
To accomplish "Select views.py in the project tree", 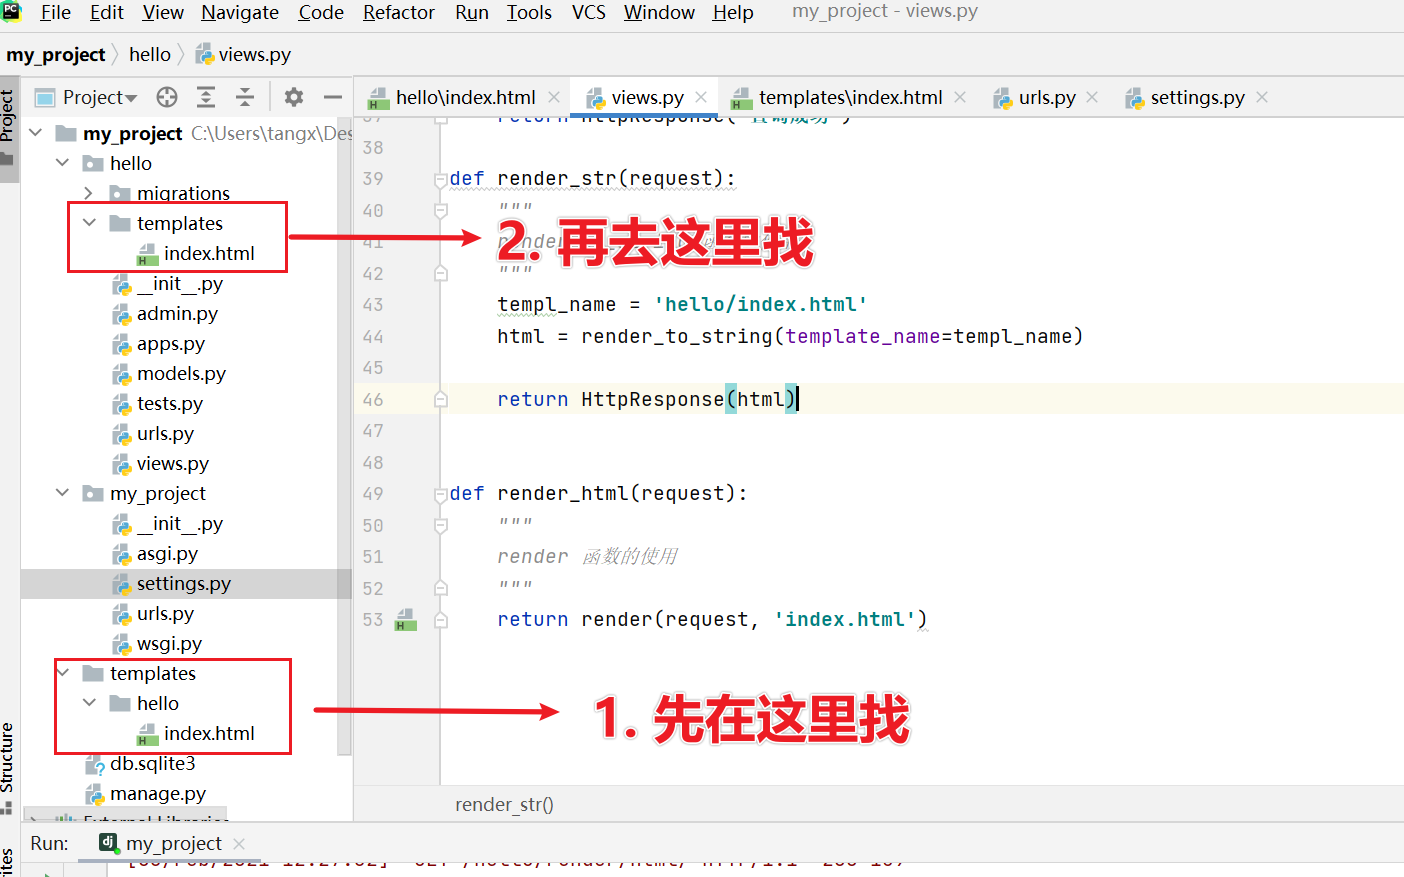I will coord(173,463).
